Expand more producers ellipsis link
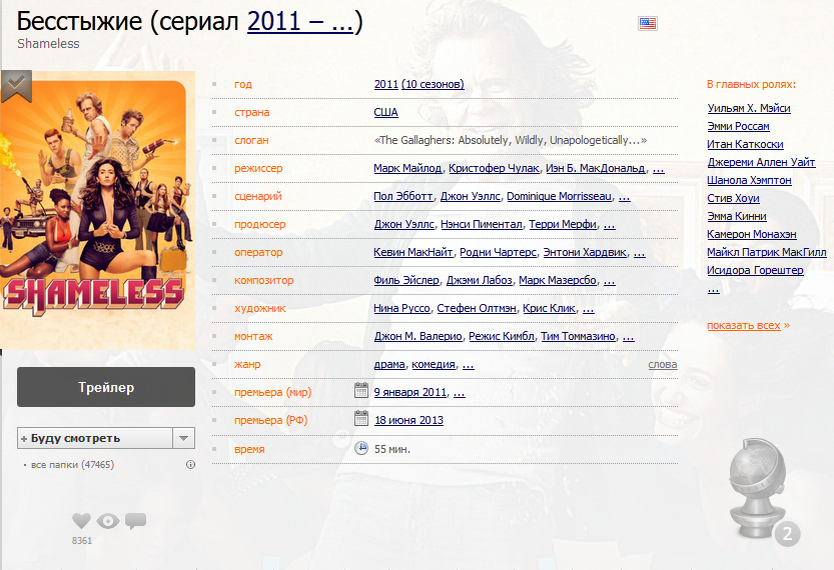 click(610, 225)
